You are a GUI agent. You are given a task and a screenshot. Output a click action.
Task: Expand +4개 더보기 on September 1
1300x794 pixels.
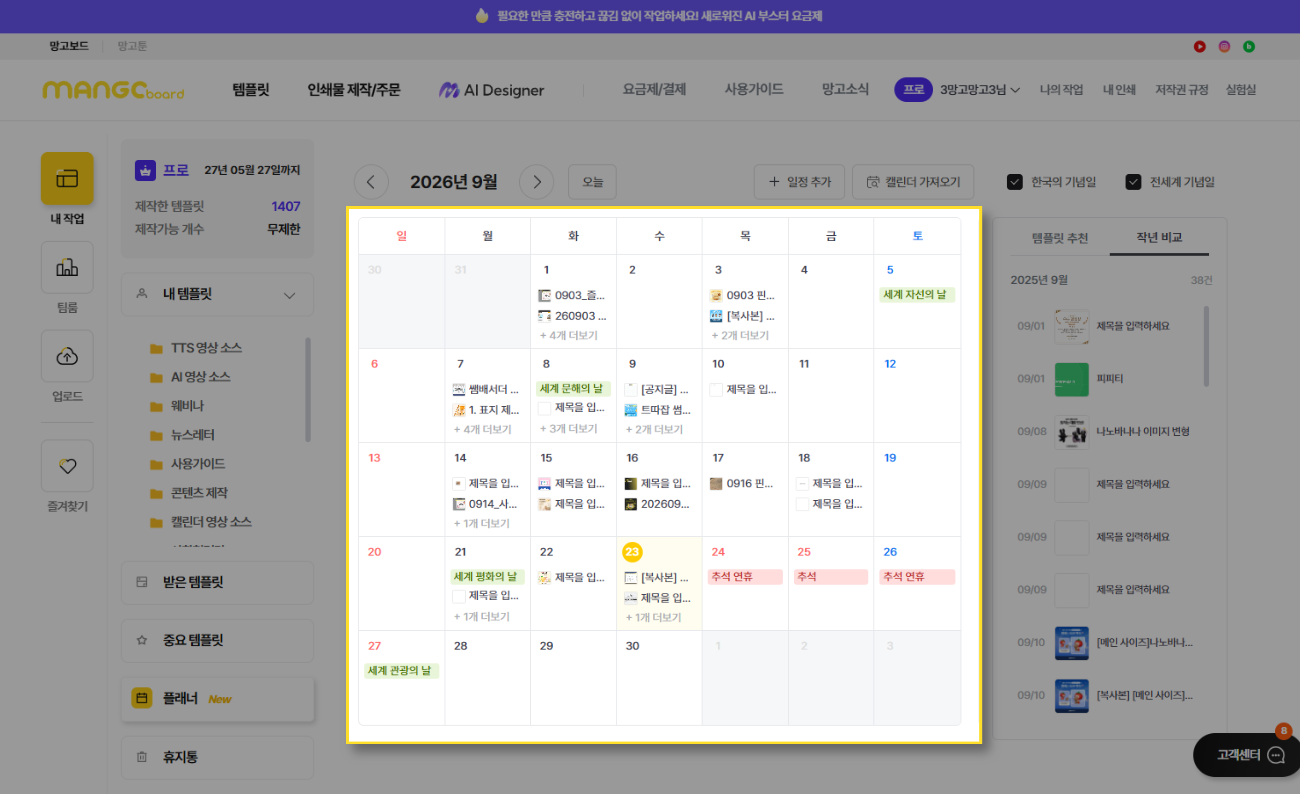pos(568,336)
